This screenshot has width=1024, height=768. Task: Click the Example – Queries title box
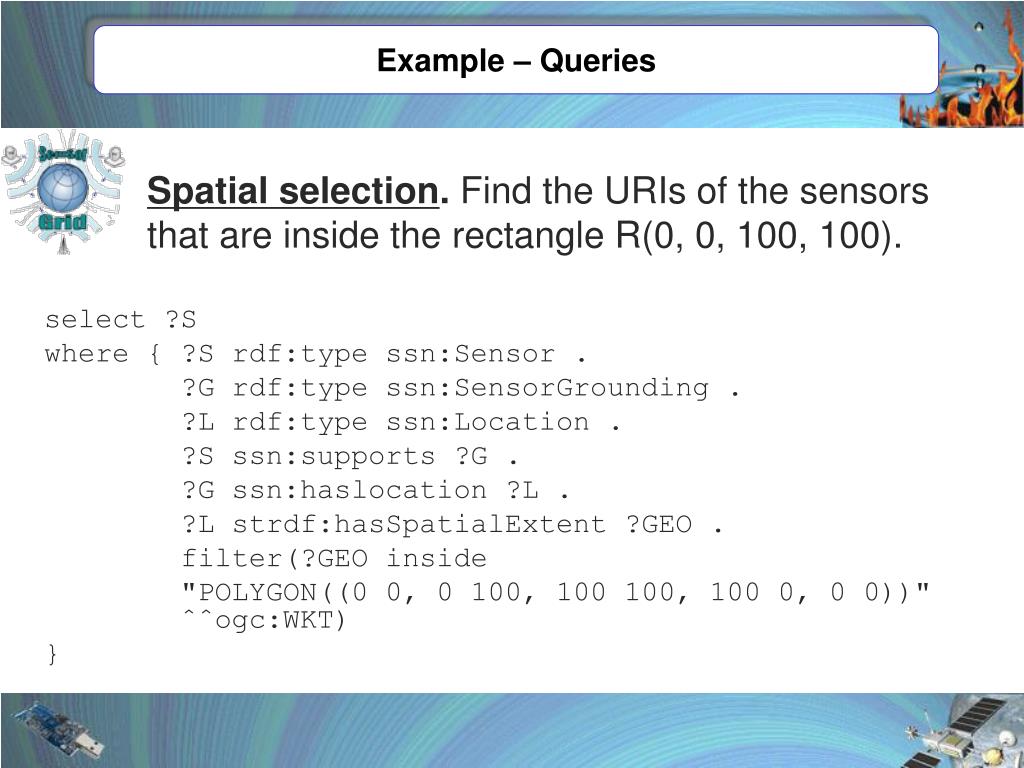516,60
